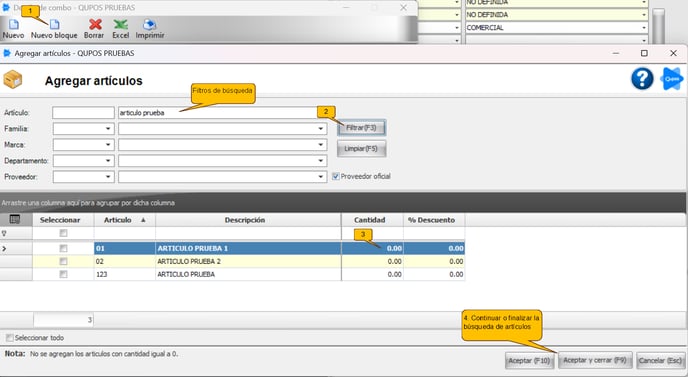Image resolution: width=688 pixels, height=377 pixels.
Task: Select checkbox for ARTICULO PRUEBA 1
Action: tap(64, 248)
